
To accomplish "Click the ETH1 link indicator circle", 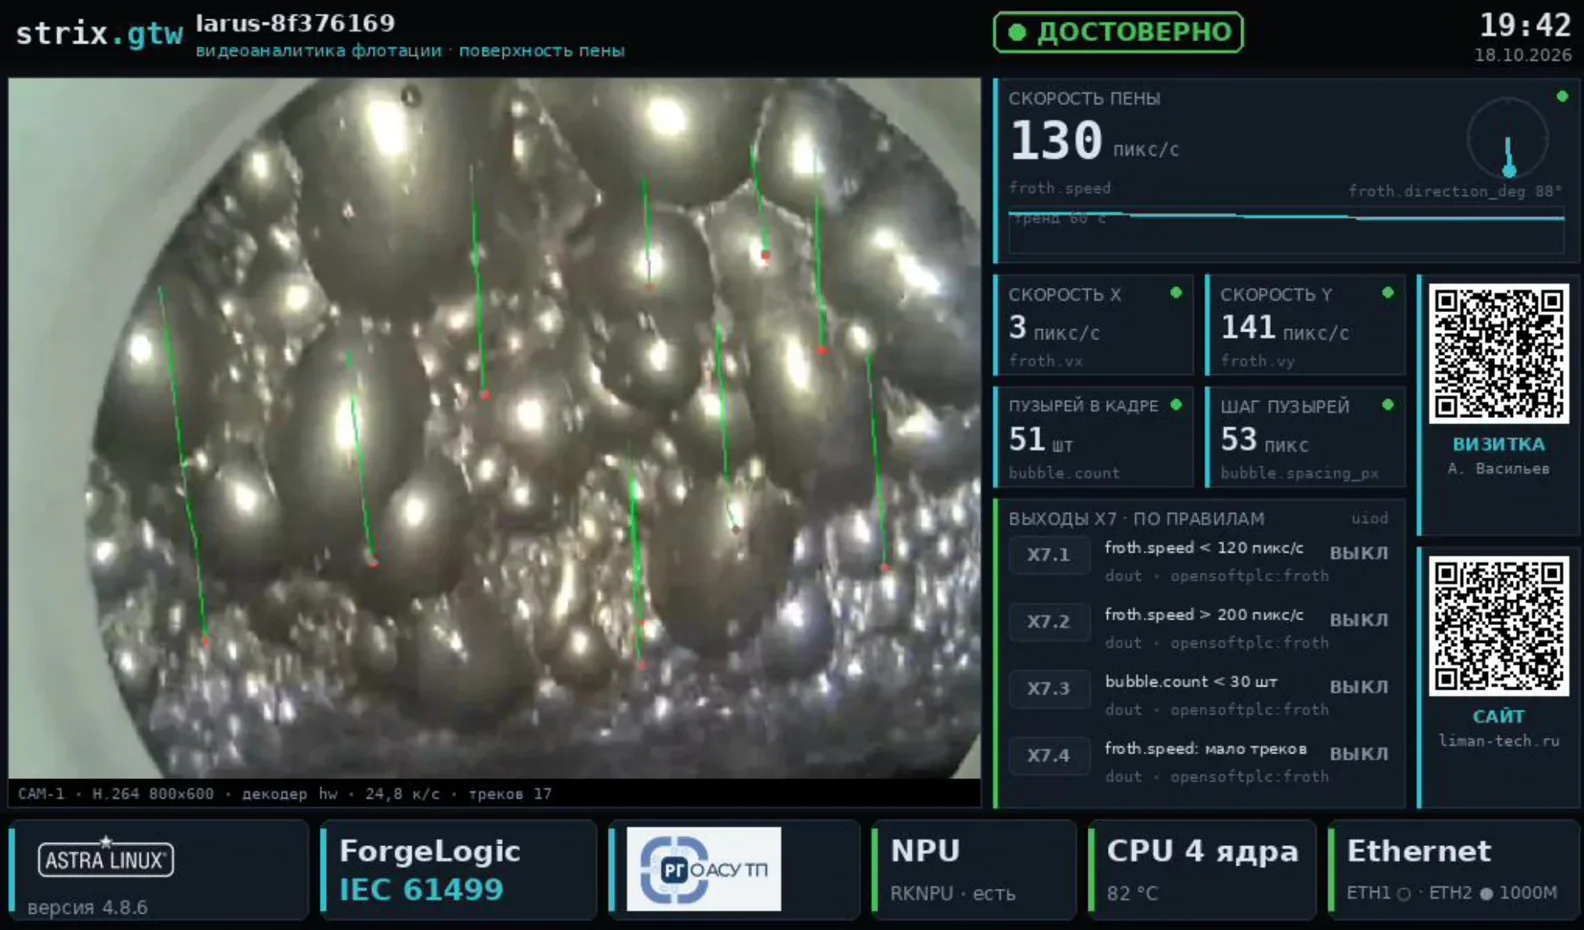I will point(1403,894).
